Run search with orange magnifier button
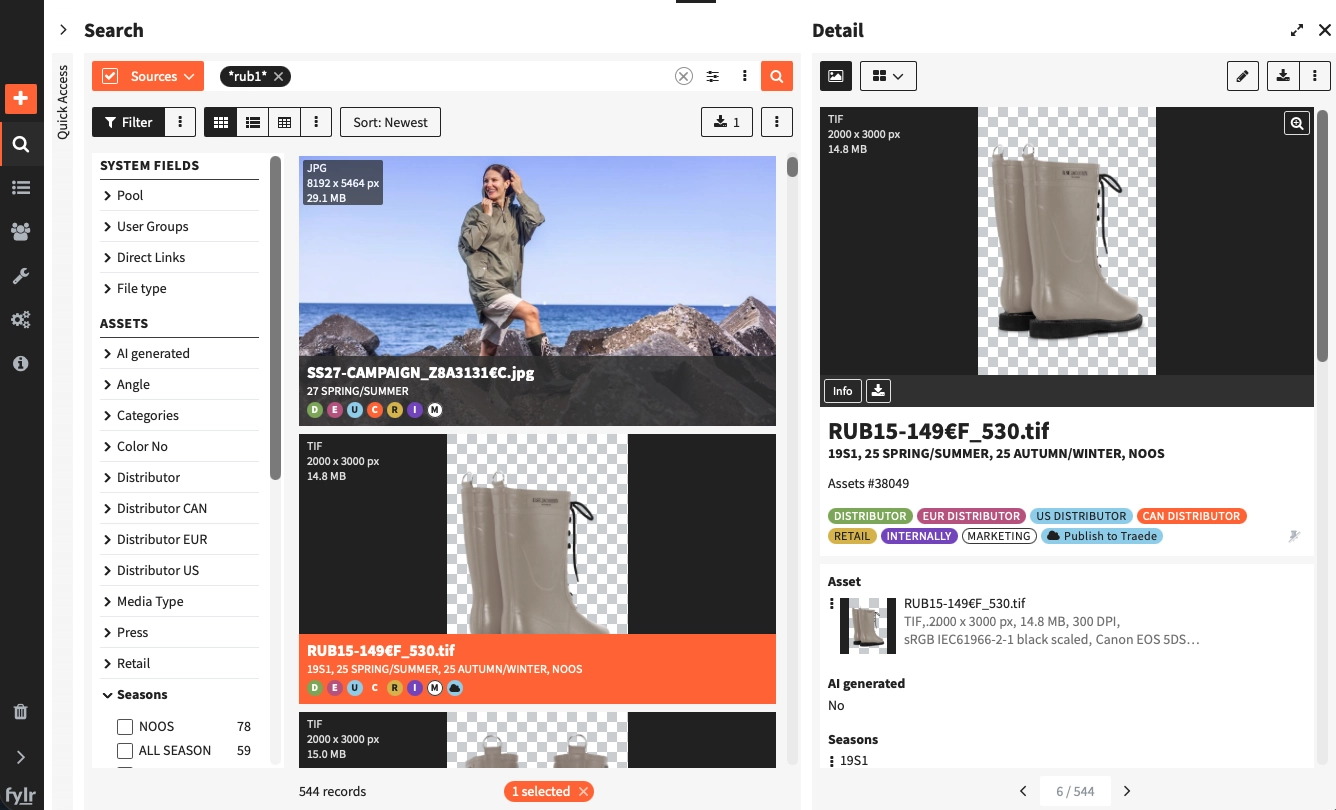The height and width of the screenshot is (810, 1336). coord(776,76)
